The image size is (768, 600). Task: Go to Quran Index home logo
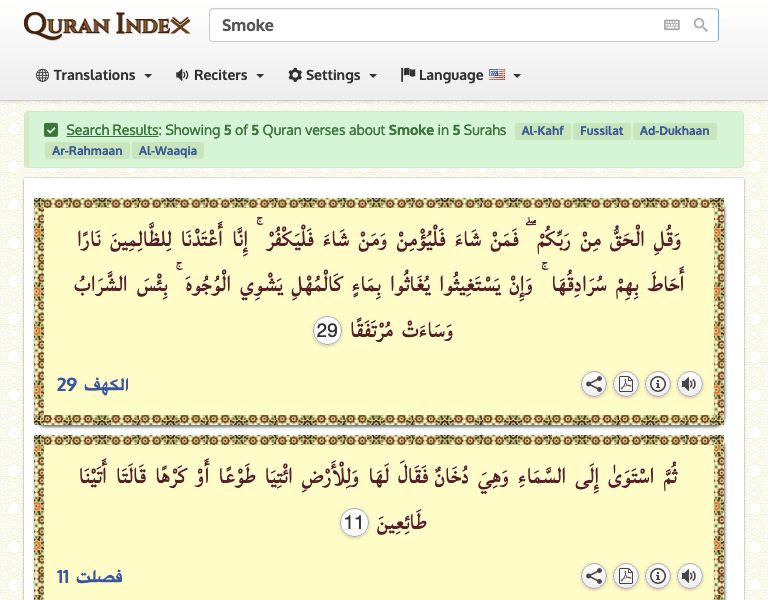106,25
